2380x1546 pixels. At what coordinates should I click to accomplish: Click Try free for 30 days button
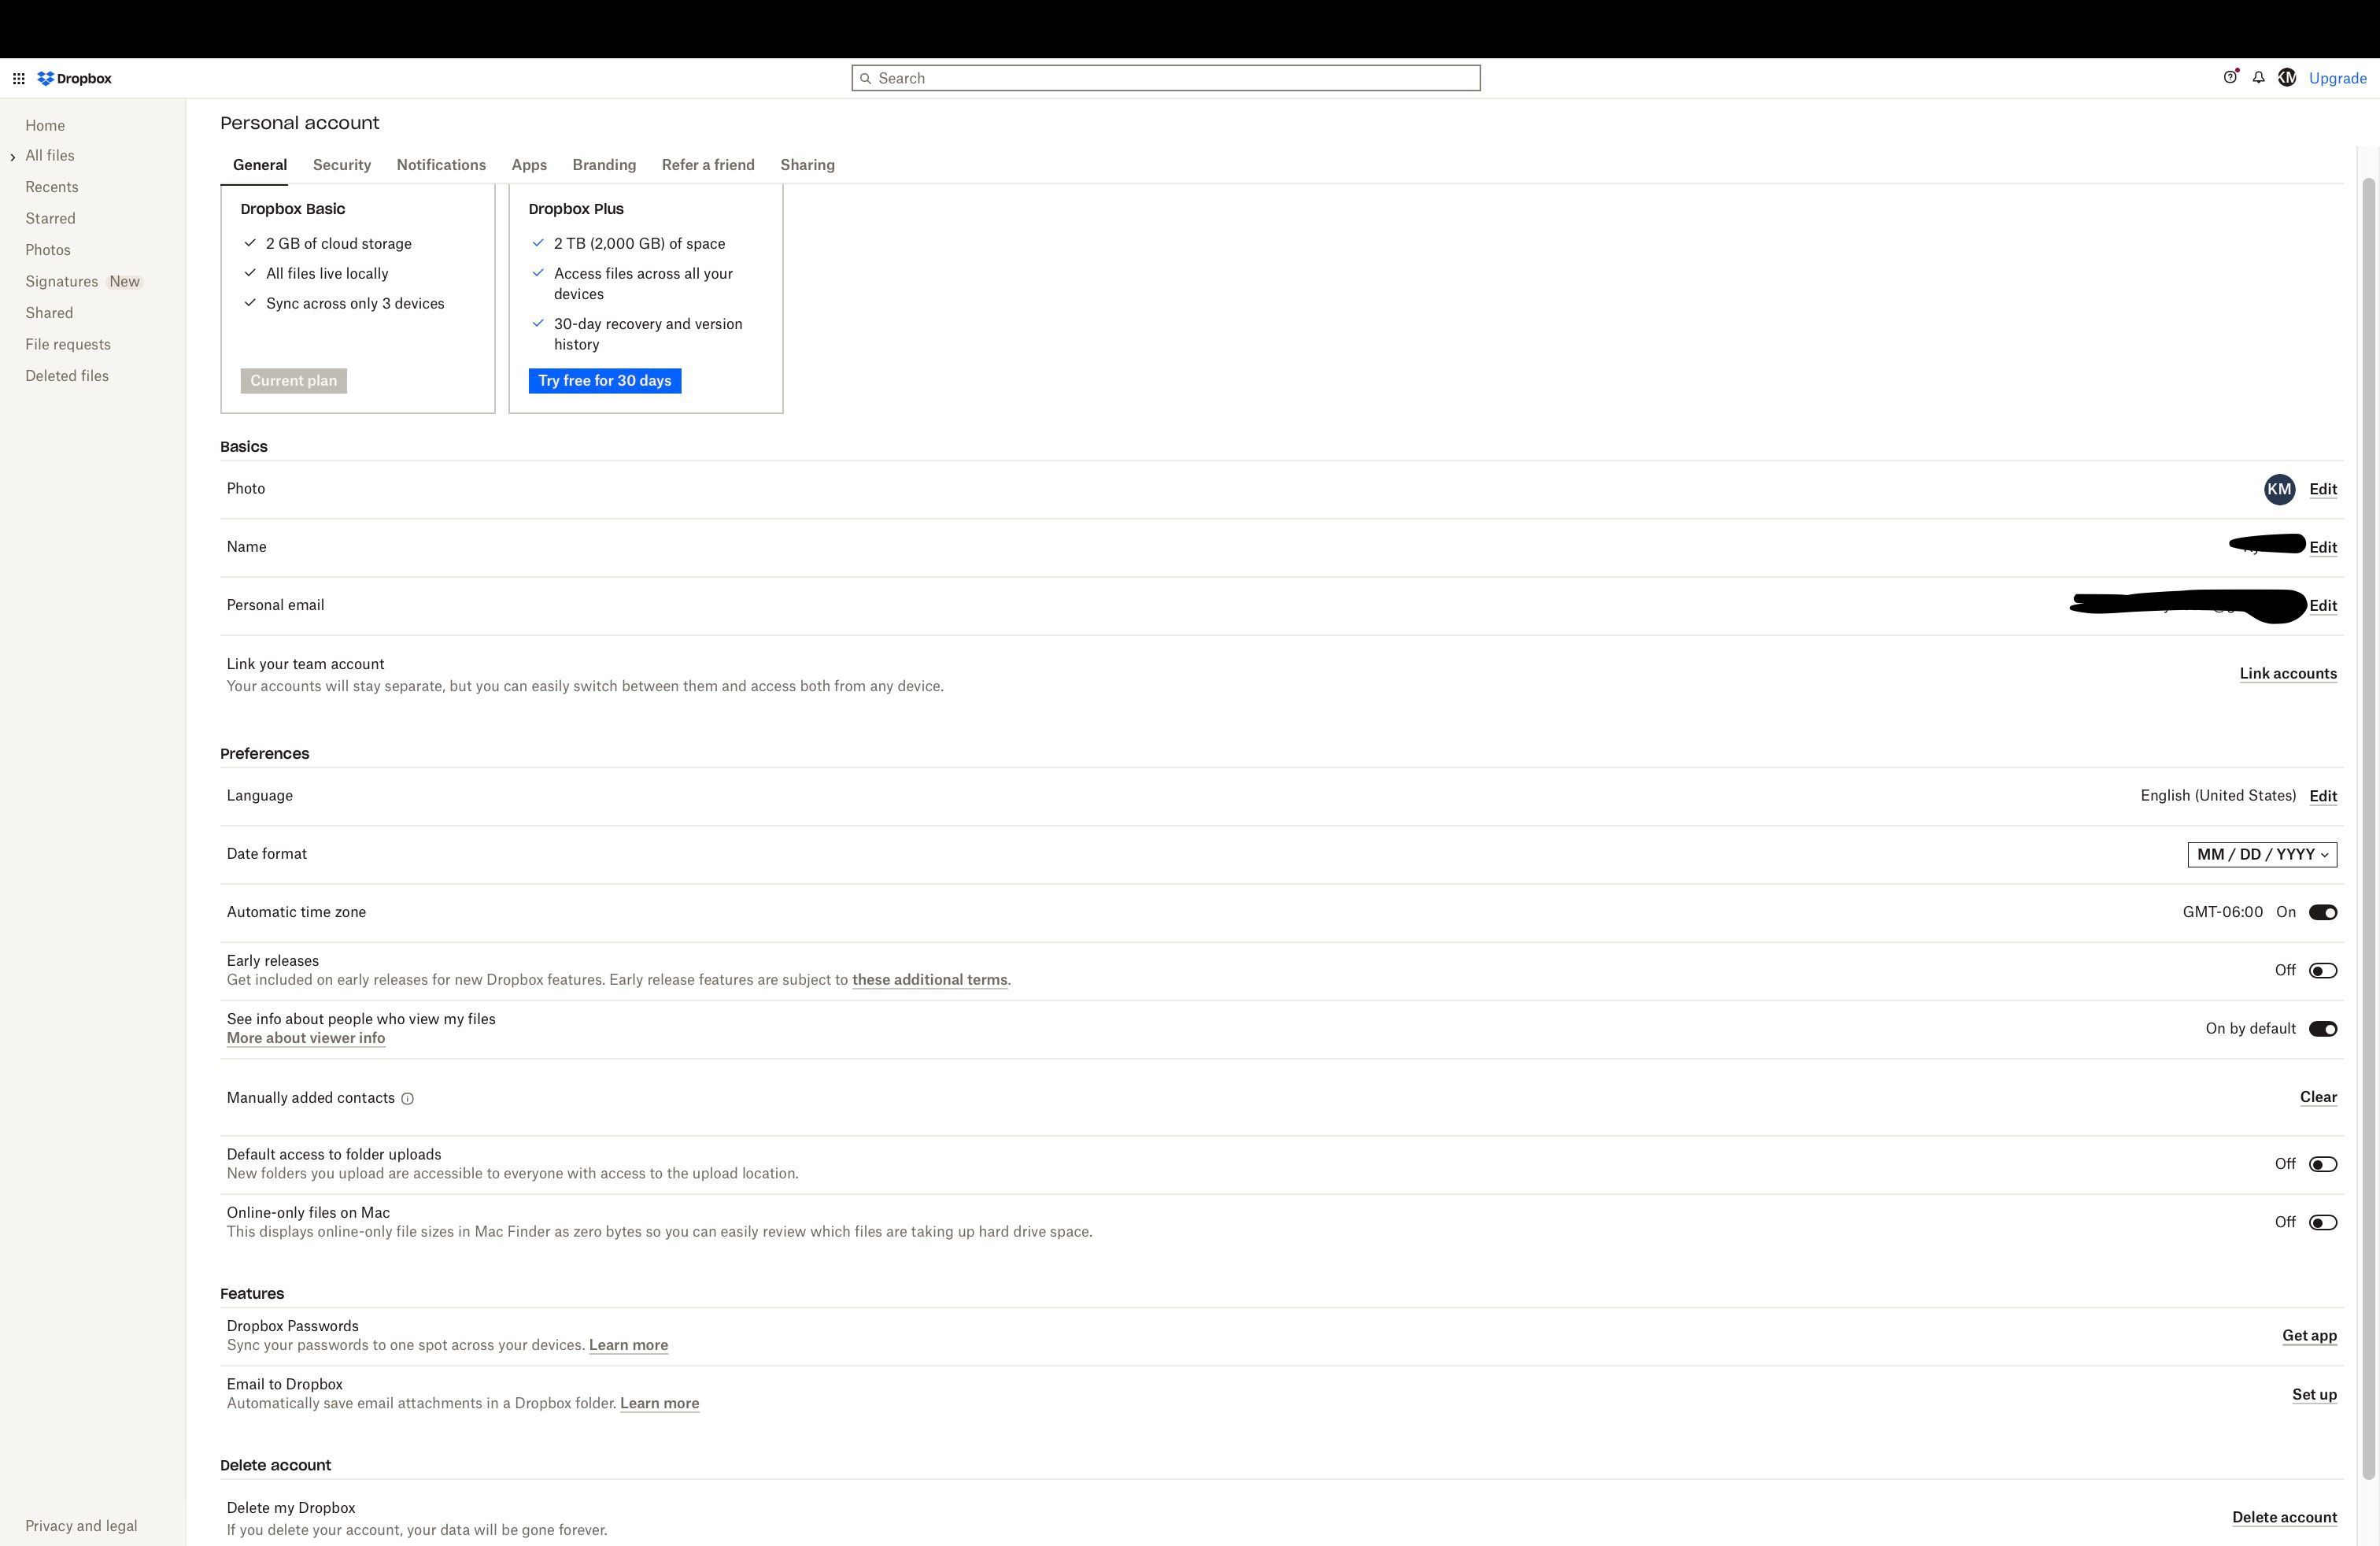coord(604,380)
